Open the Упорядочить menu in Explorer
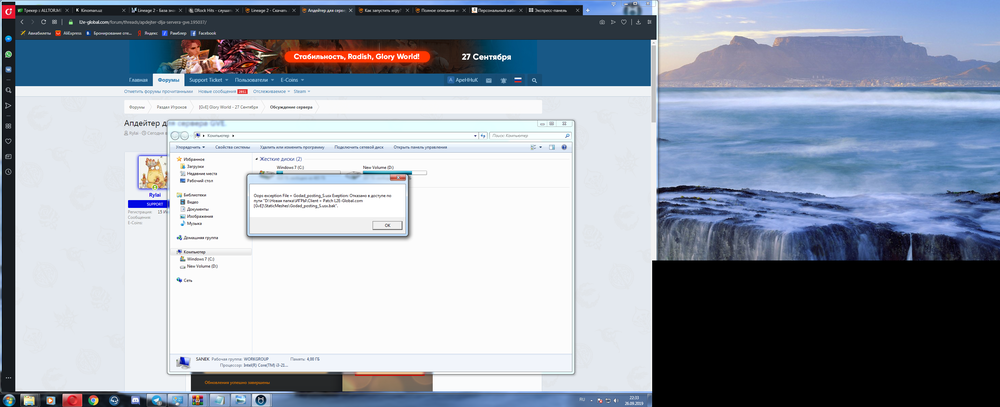The width and height of the screenshot is (1000, 407). point(191,147)
